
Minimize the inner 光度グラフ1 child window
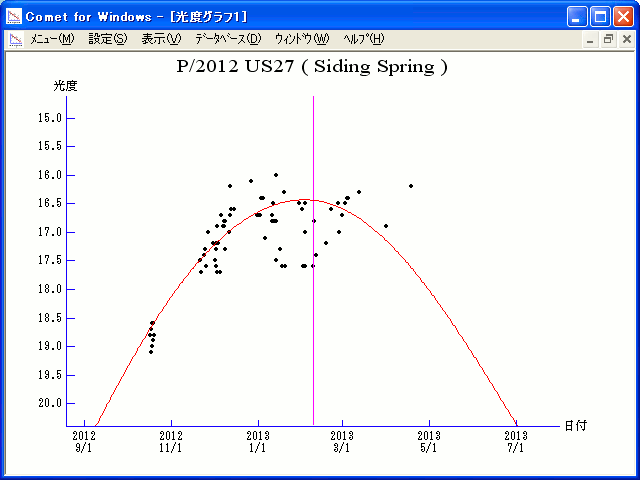[590, 39]
